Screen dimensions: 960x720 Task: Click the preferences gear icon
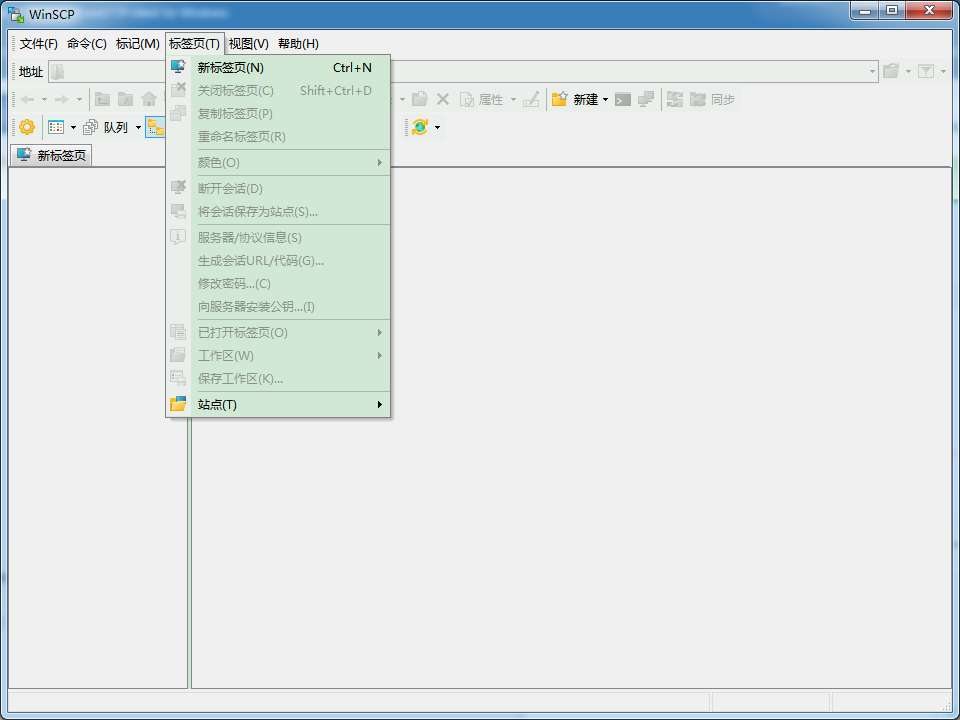(27, 127)
